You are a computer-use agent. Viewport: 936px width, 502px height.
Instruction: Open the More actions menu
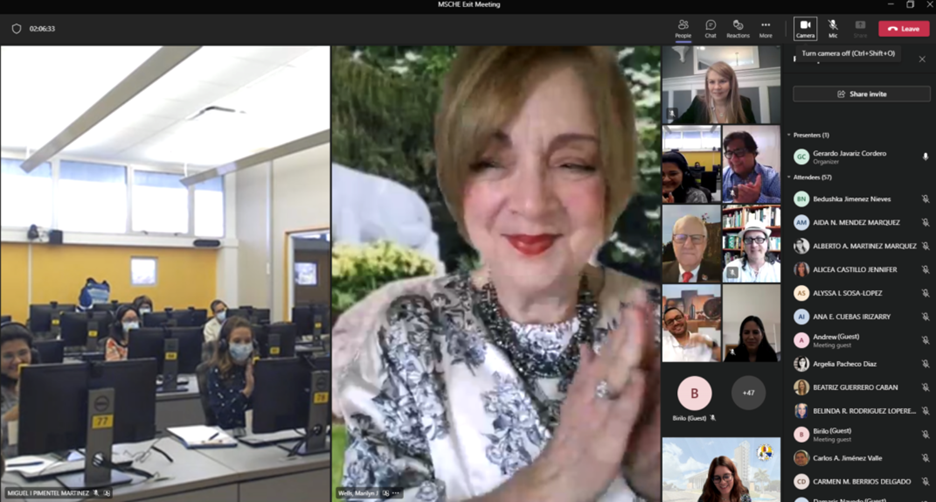765,28
